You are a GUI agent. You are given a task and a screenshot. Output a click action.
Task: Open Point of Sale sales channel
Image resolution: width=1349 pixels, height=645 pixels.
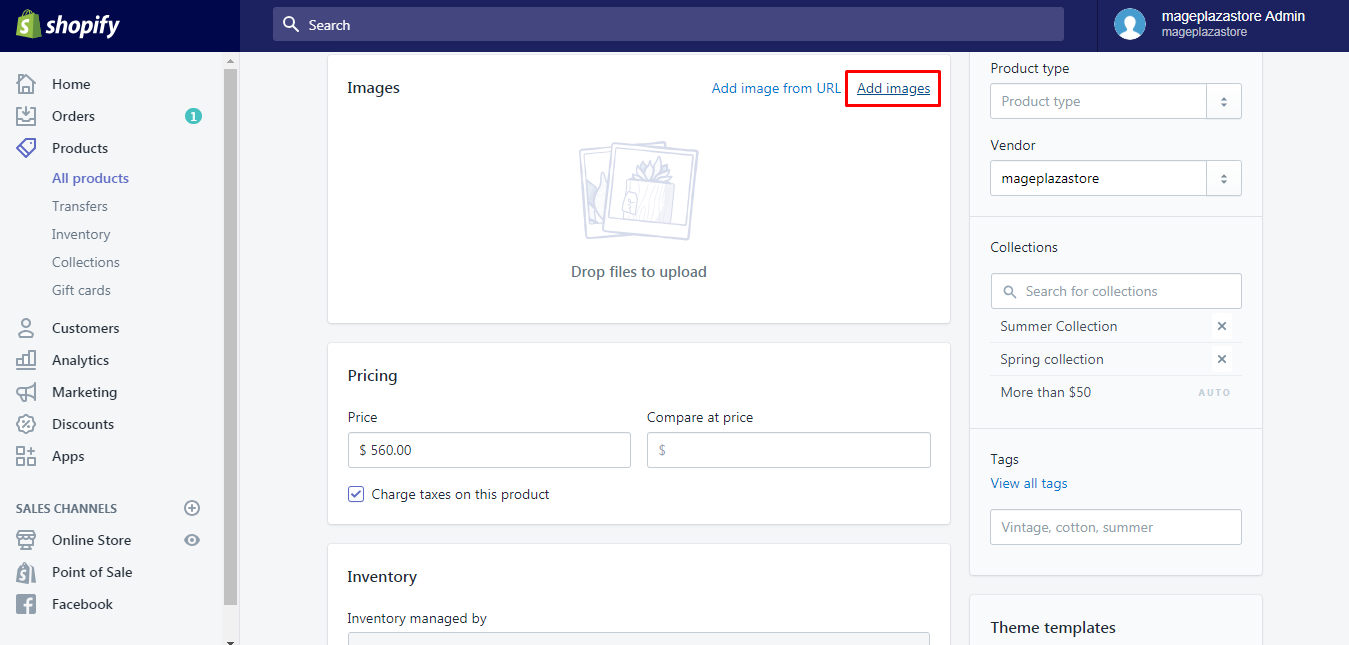tap(92, 572)
